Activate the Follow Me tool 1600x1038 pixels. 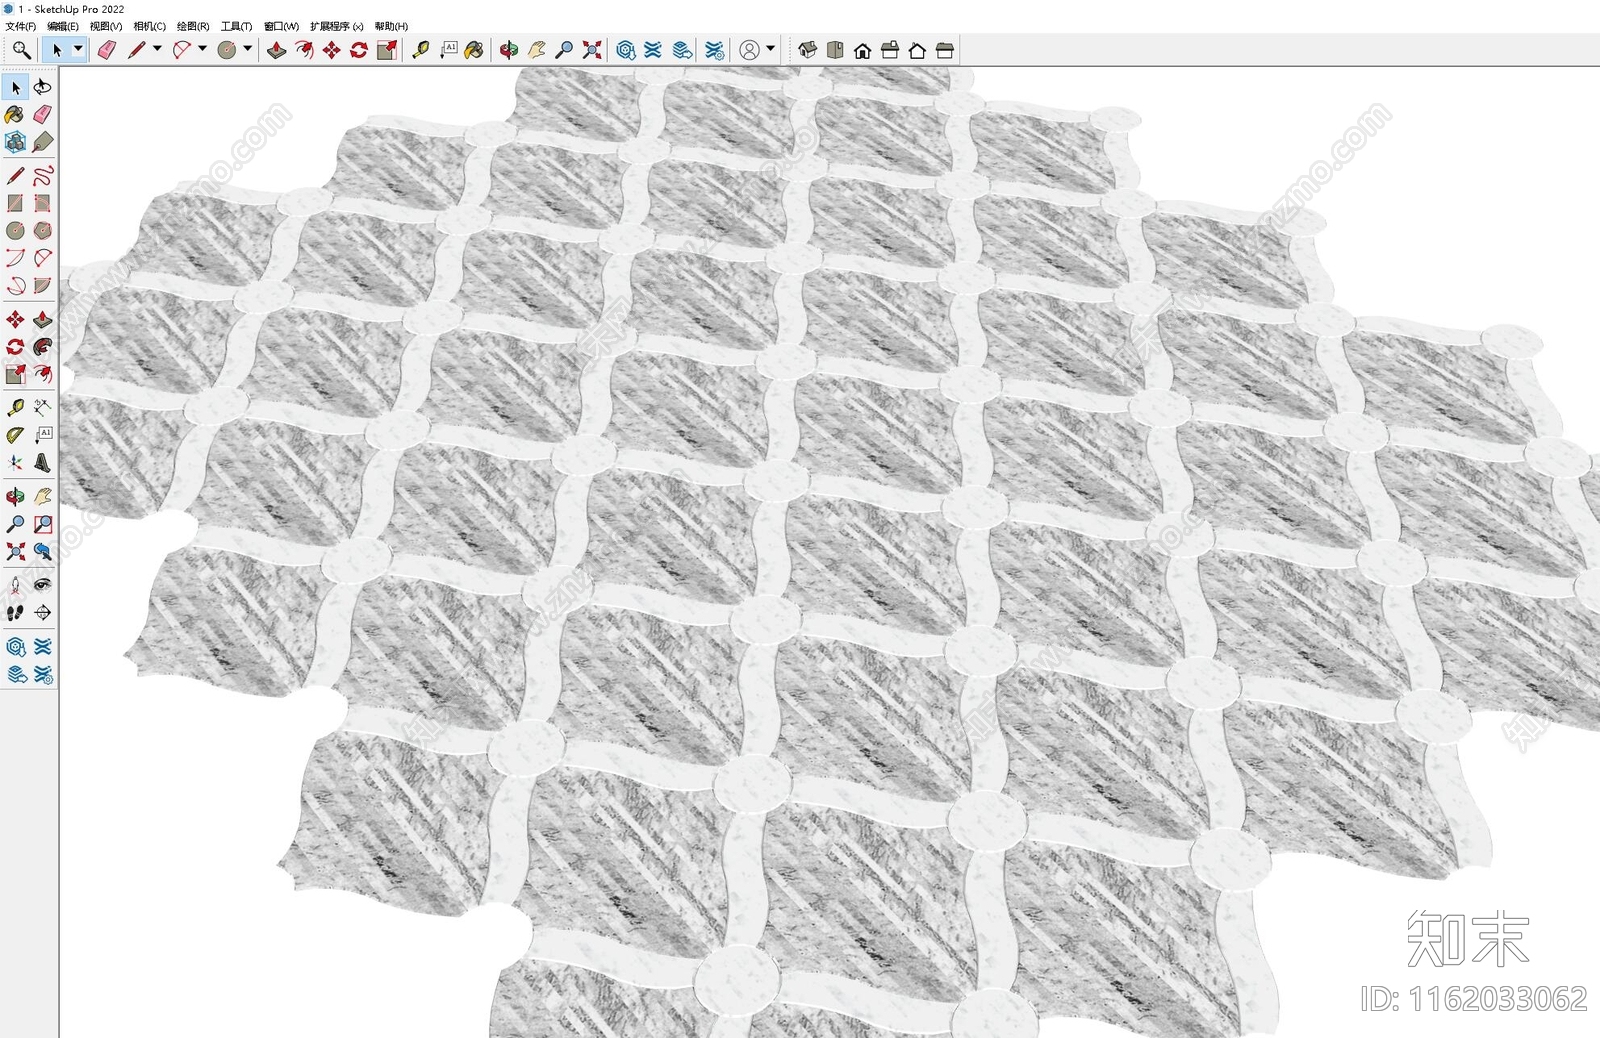[42, 347]
